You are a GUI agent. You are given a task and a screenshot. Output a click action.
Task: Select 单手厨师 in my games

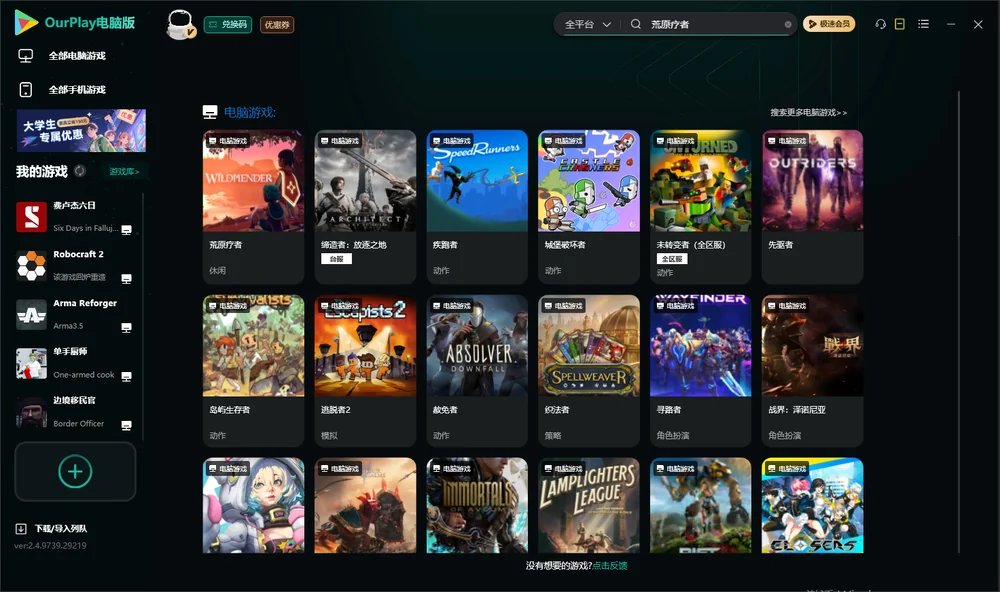(75, 363)
